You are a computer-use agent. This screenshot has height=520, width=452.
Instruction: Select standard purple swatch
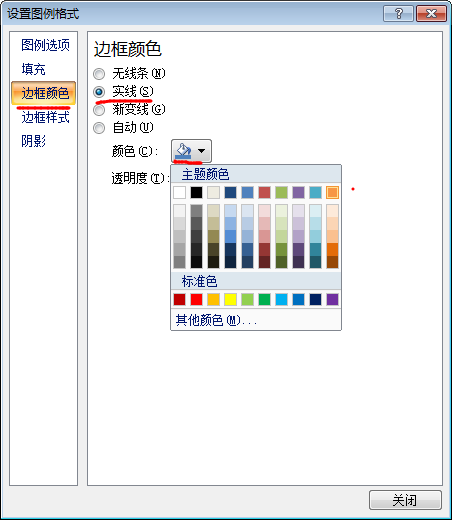pos(332,299)
